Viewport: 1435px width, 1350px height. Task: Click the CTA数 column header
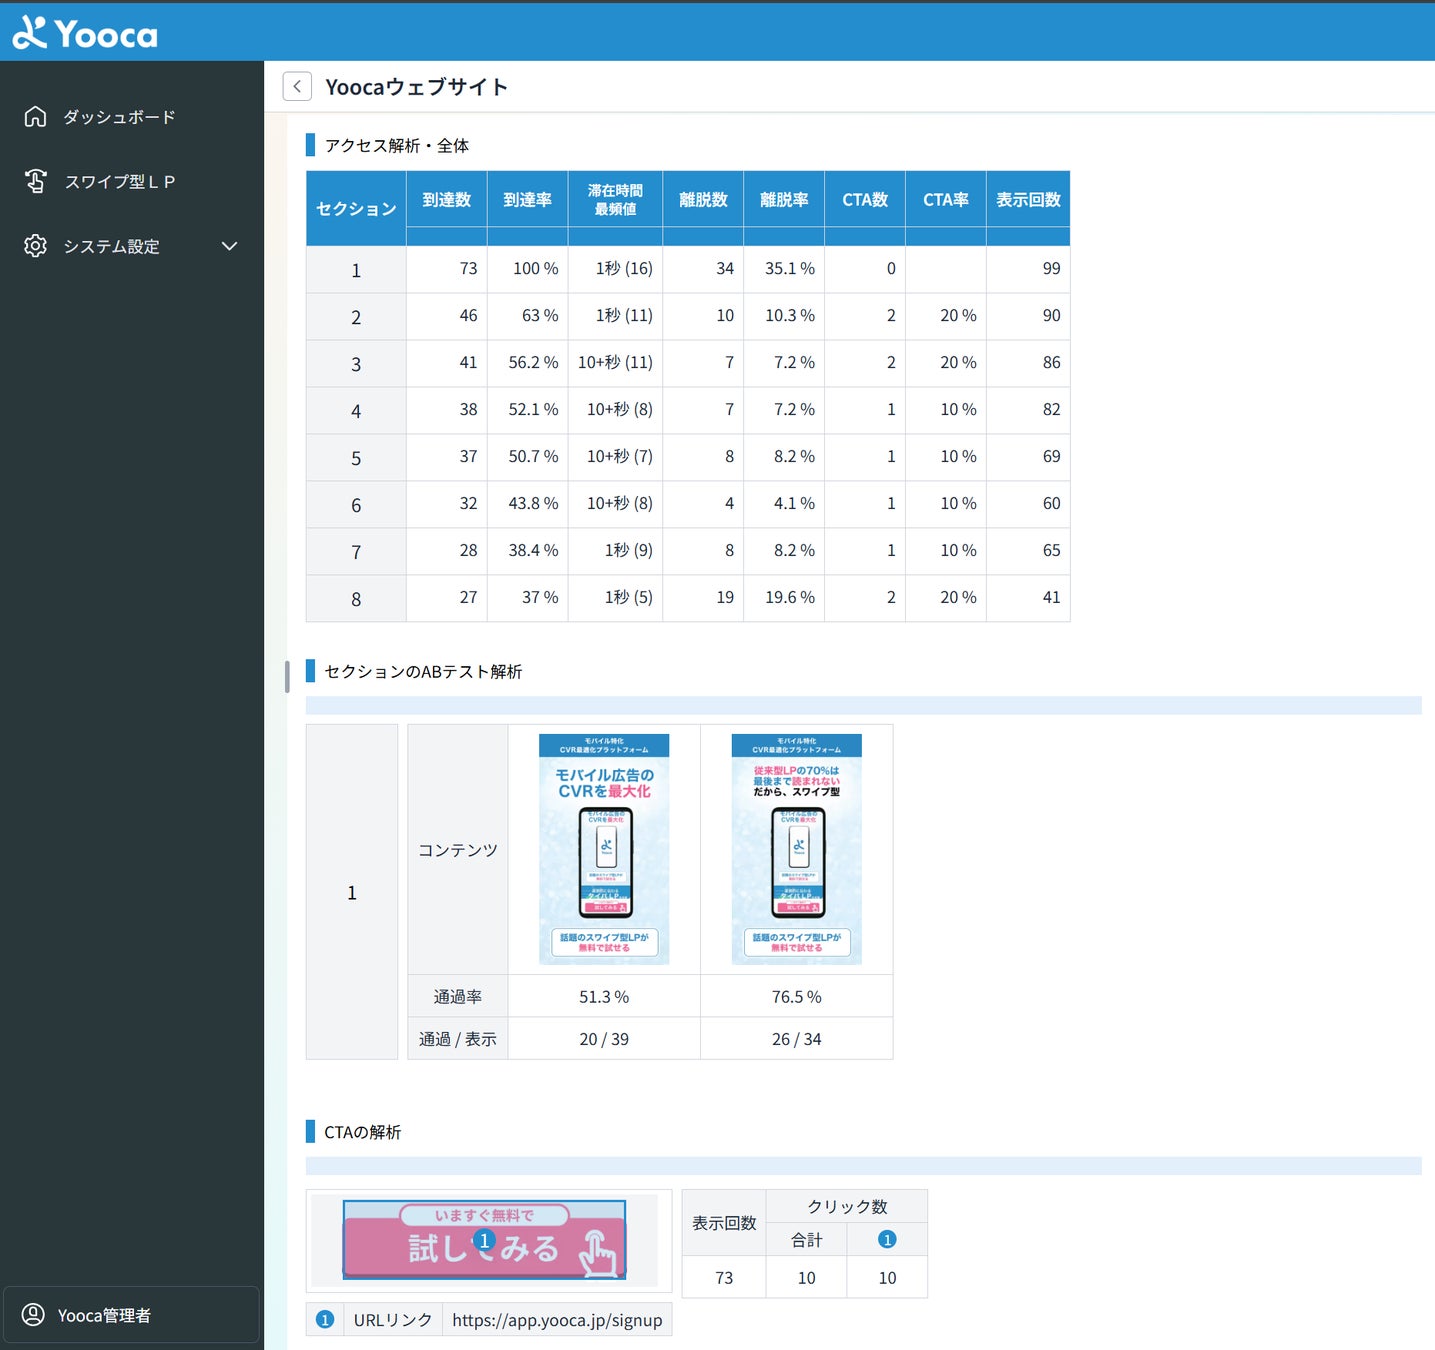tap(865, 199)
